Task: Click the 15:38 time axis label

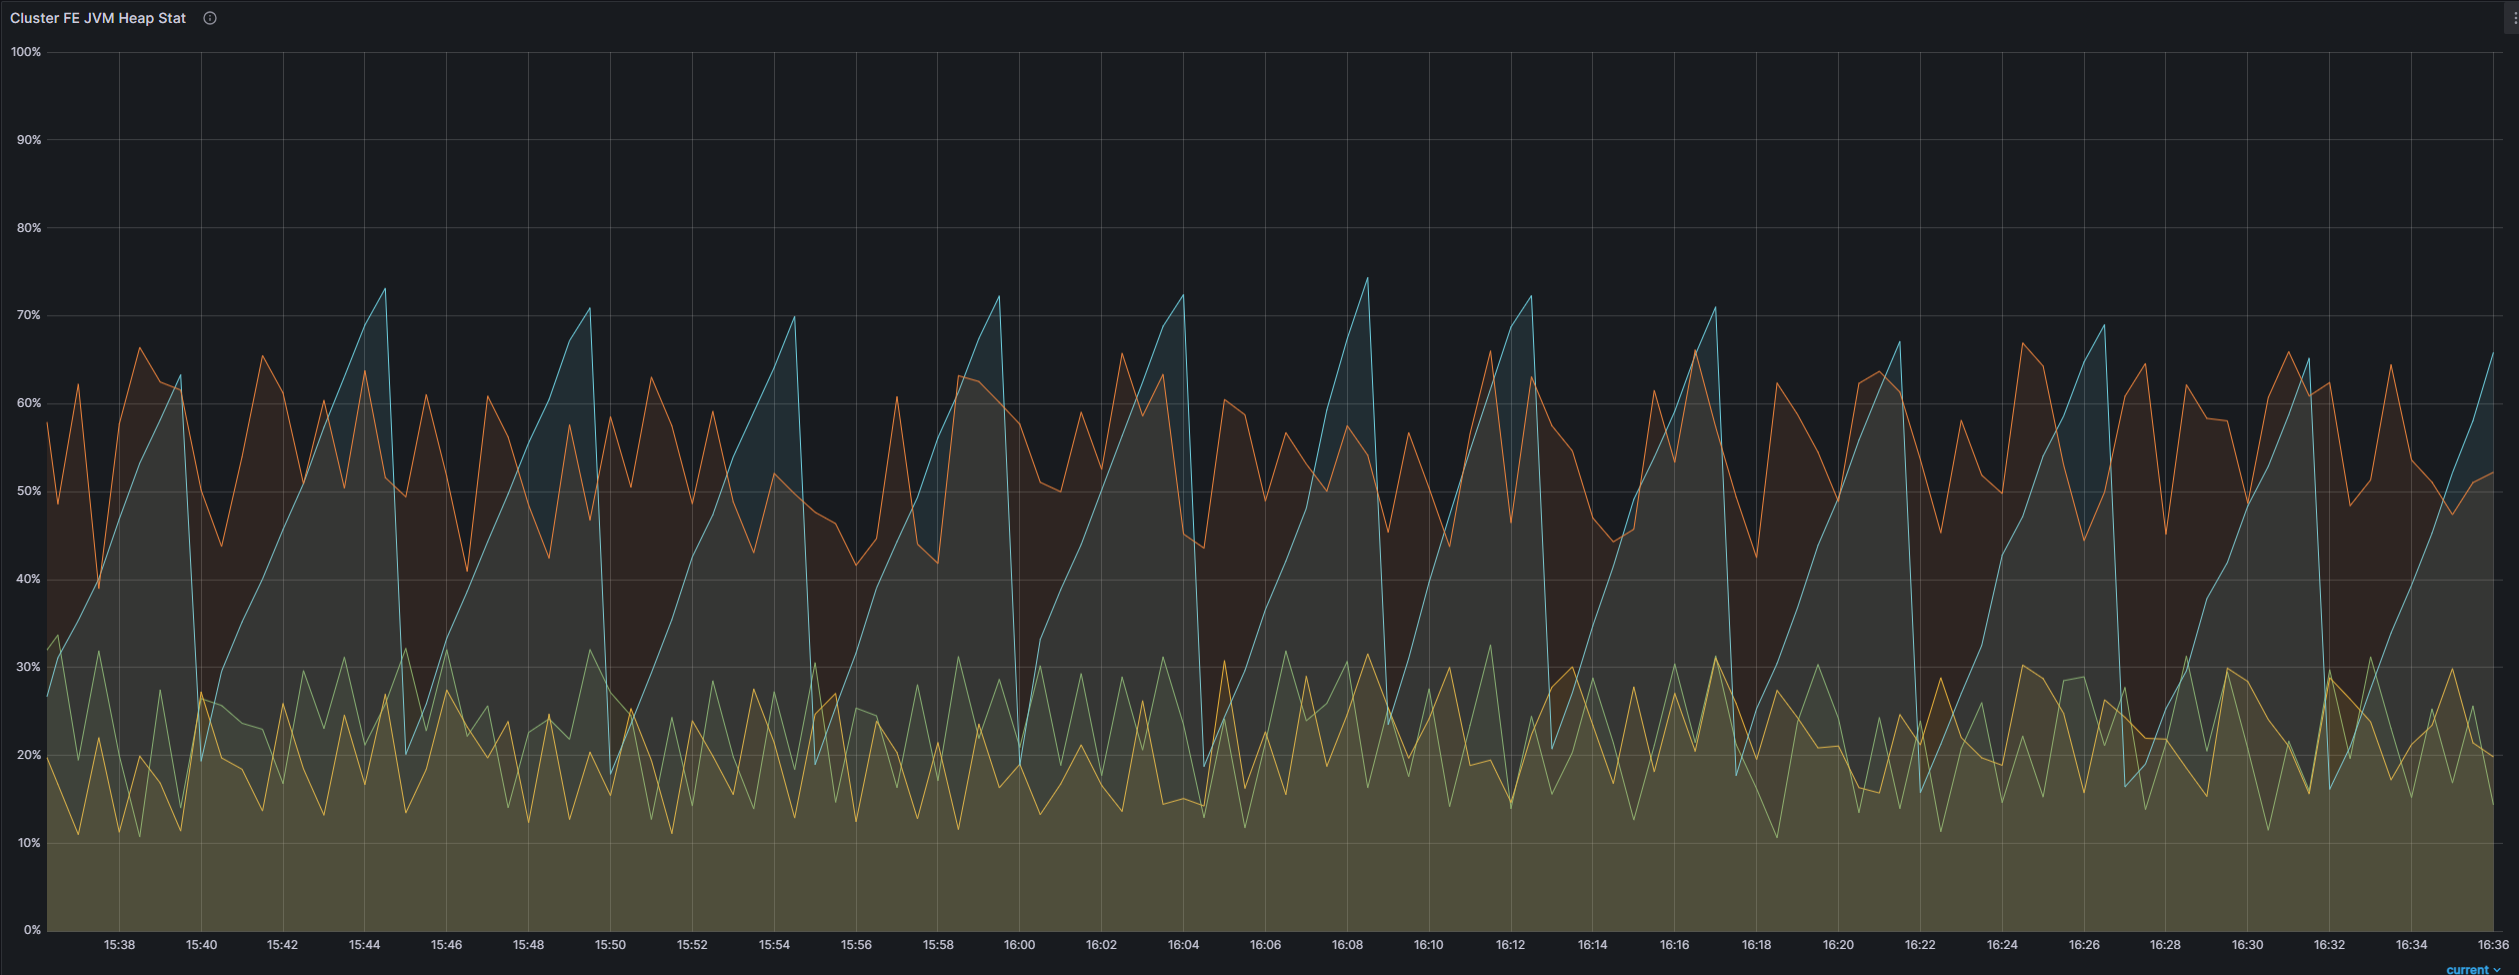Action: click(119, 945)
